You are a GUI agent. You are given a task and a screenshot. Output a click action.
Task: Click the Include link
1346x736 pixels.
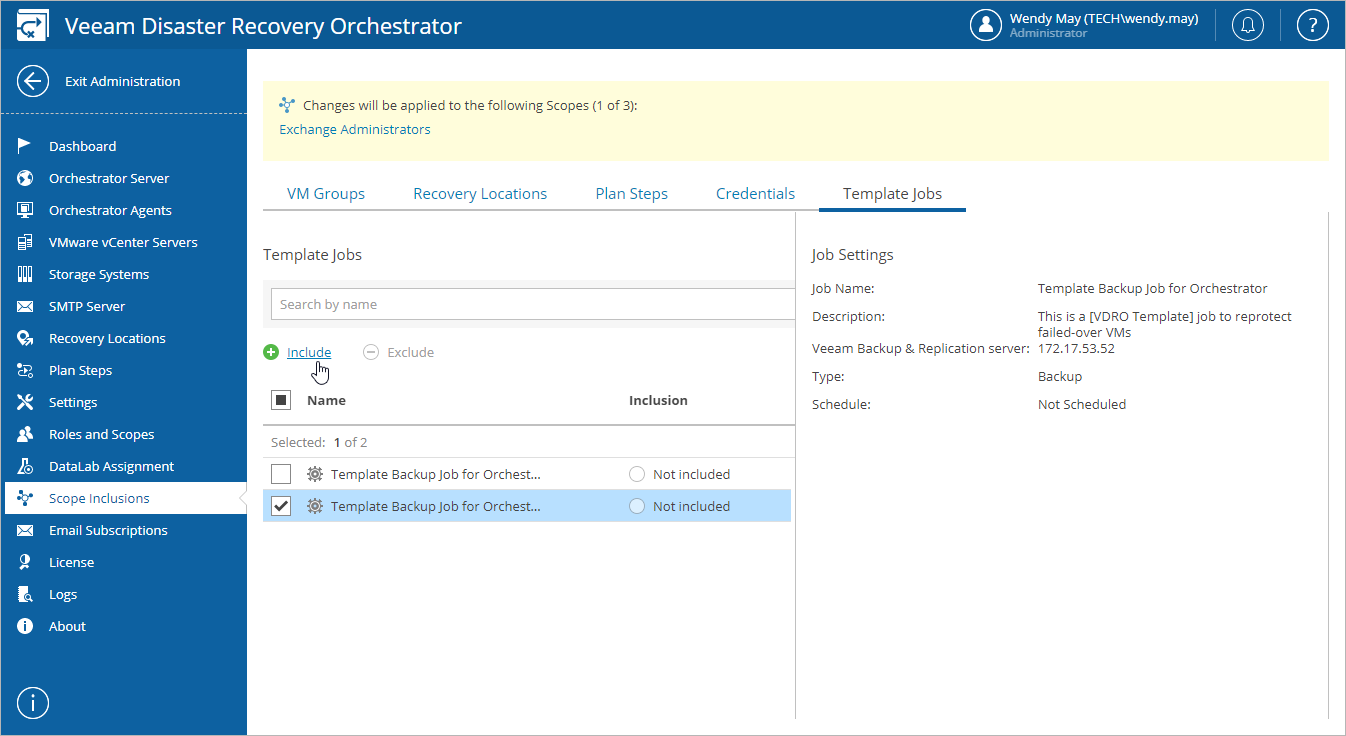coord(309,352)
